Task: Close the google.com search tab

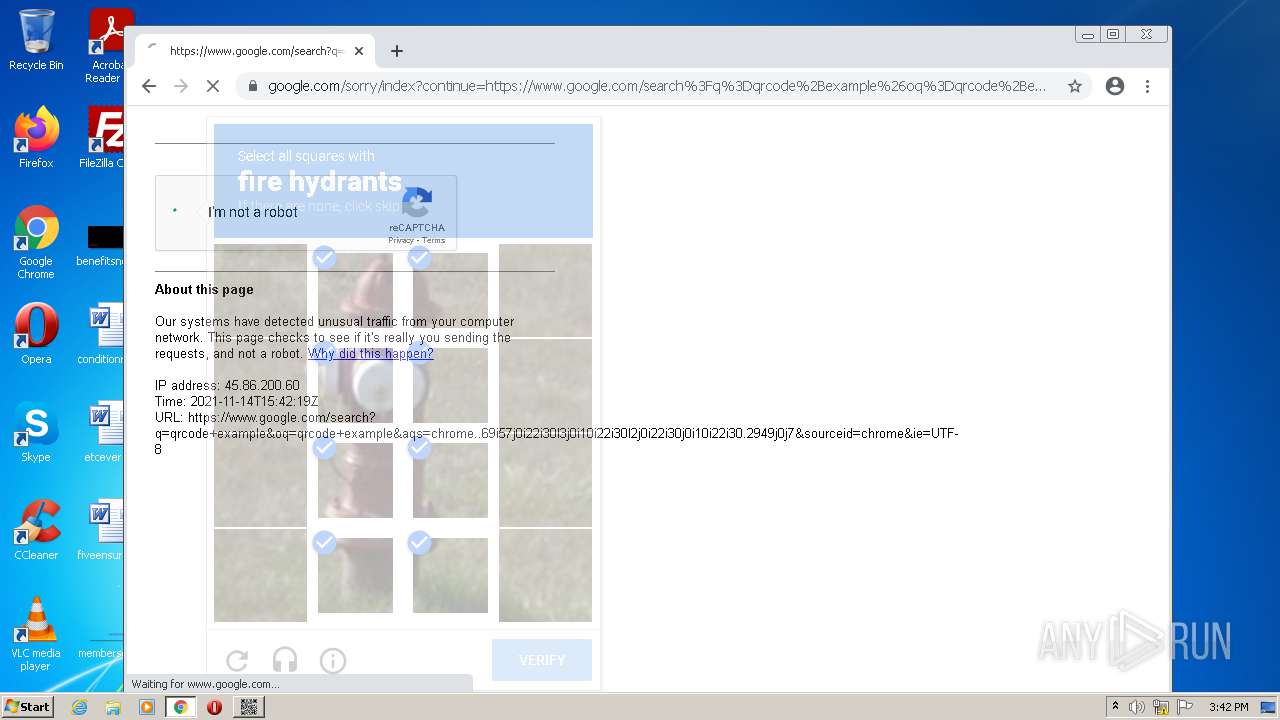Action: [x=359, y=51]
